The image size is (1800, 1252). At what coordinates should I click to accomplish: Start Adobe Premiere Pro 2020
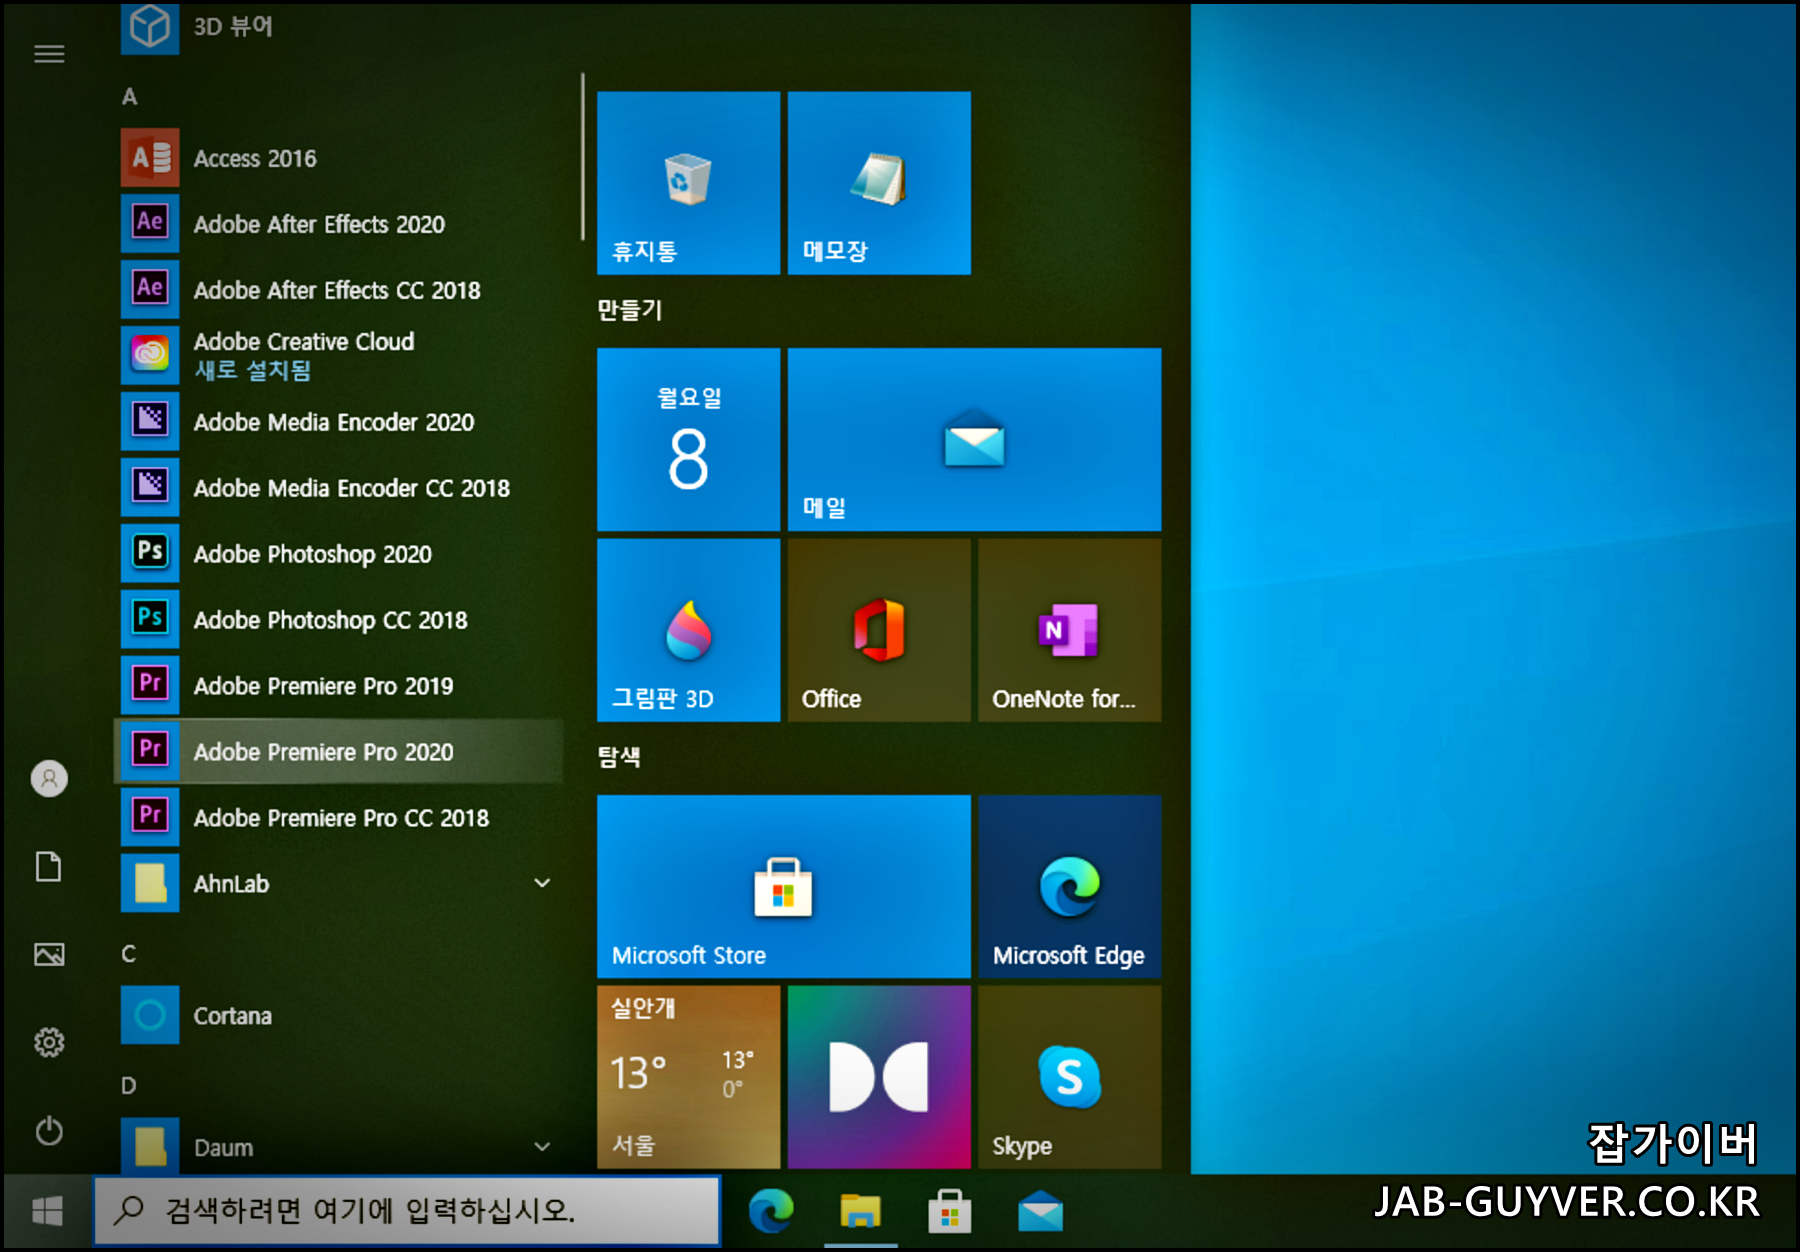point(338,751)
